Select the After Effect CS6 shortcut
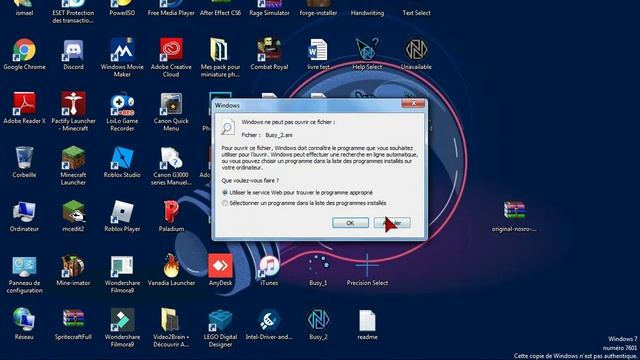The width and height of the screenshot is (640, 360). coord(220,8)
